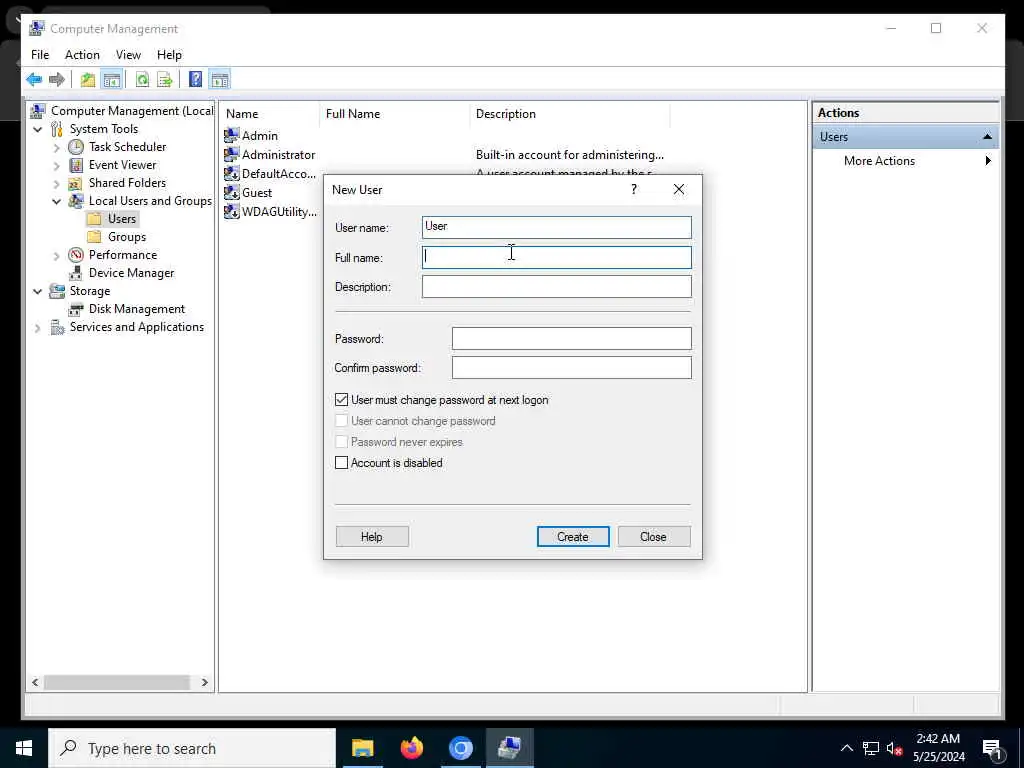Click the Device Manager icon in the tree
The image size is (1024, 768).
click(x=76, y=273)
